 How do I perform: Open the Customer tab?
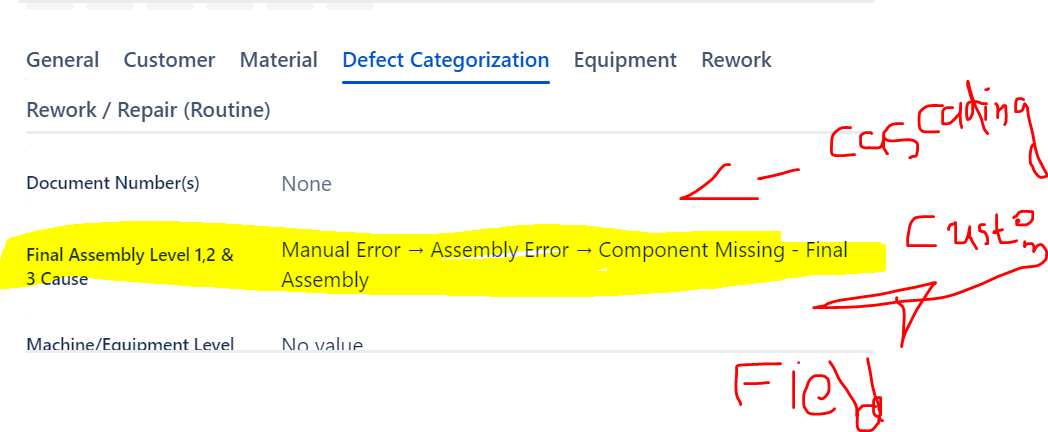[169, 60]
